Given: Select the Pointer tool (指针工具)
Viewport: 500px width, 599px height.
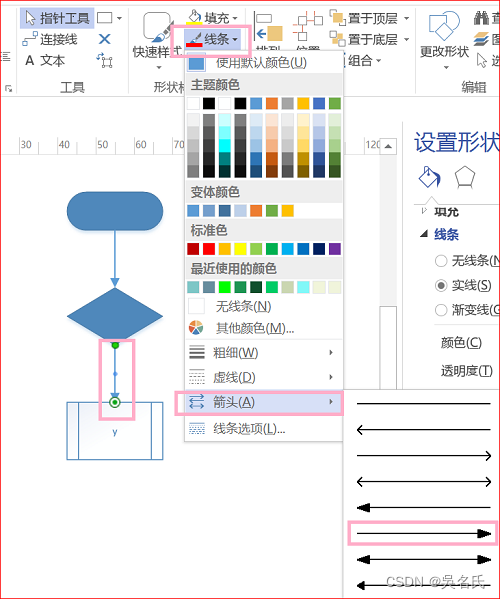Looking at the screenshot, I should (x=57, y=18).
